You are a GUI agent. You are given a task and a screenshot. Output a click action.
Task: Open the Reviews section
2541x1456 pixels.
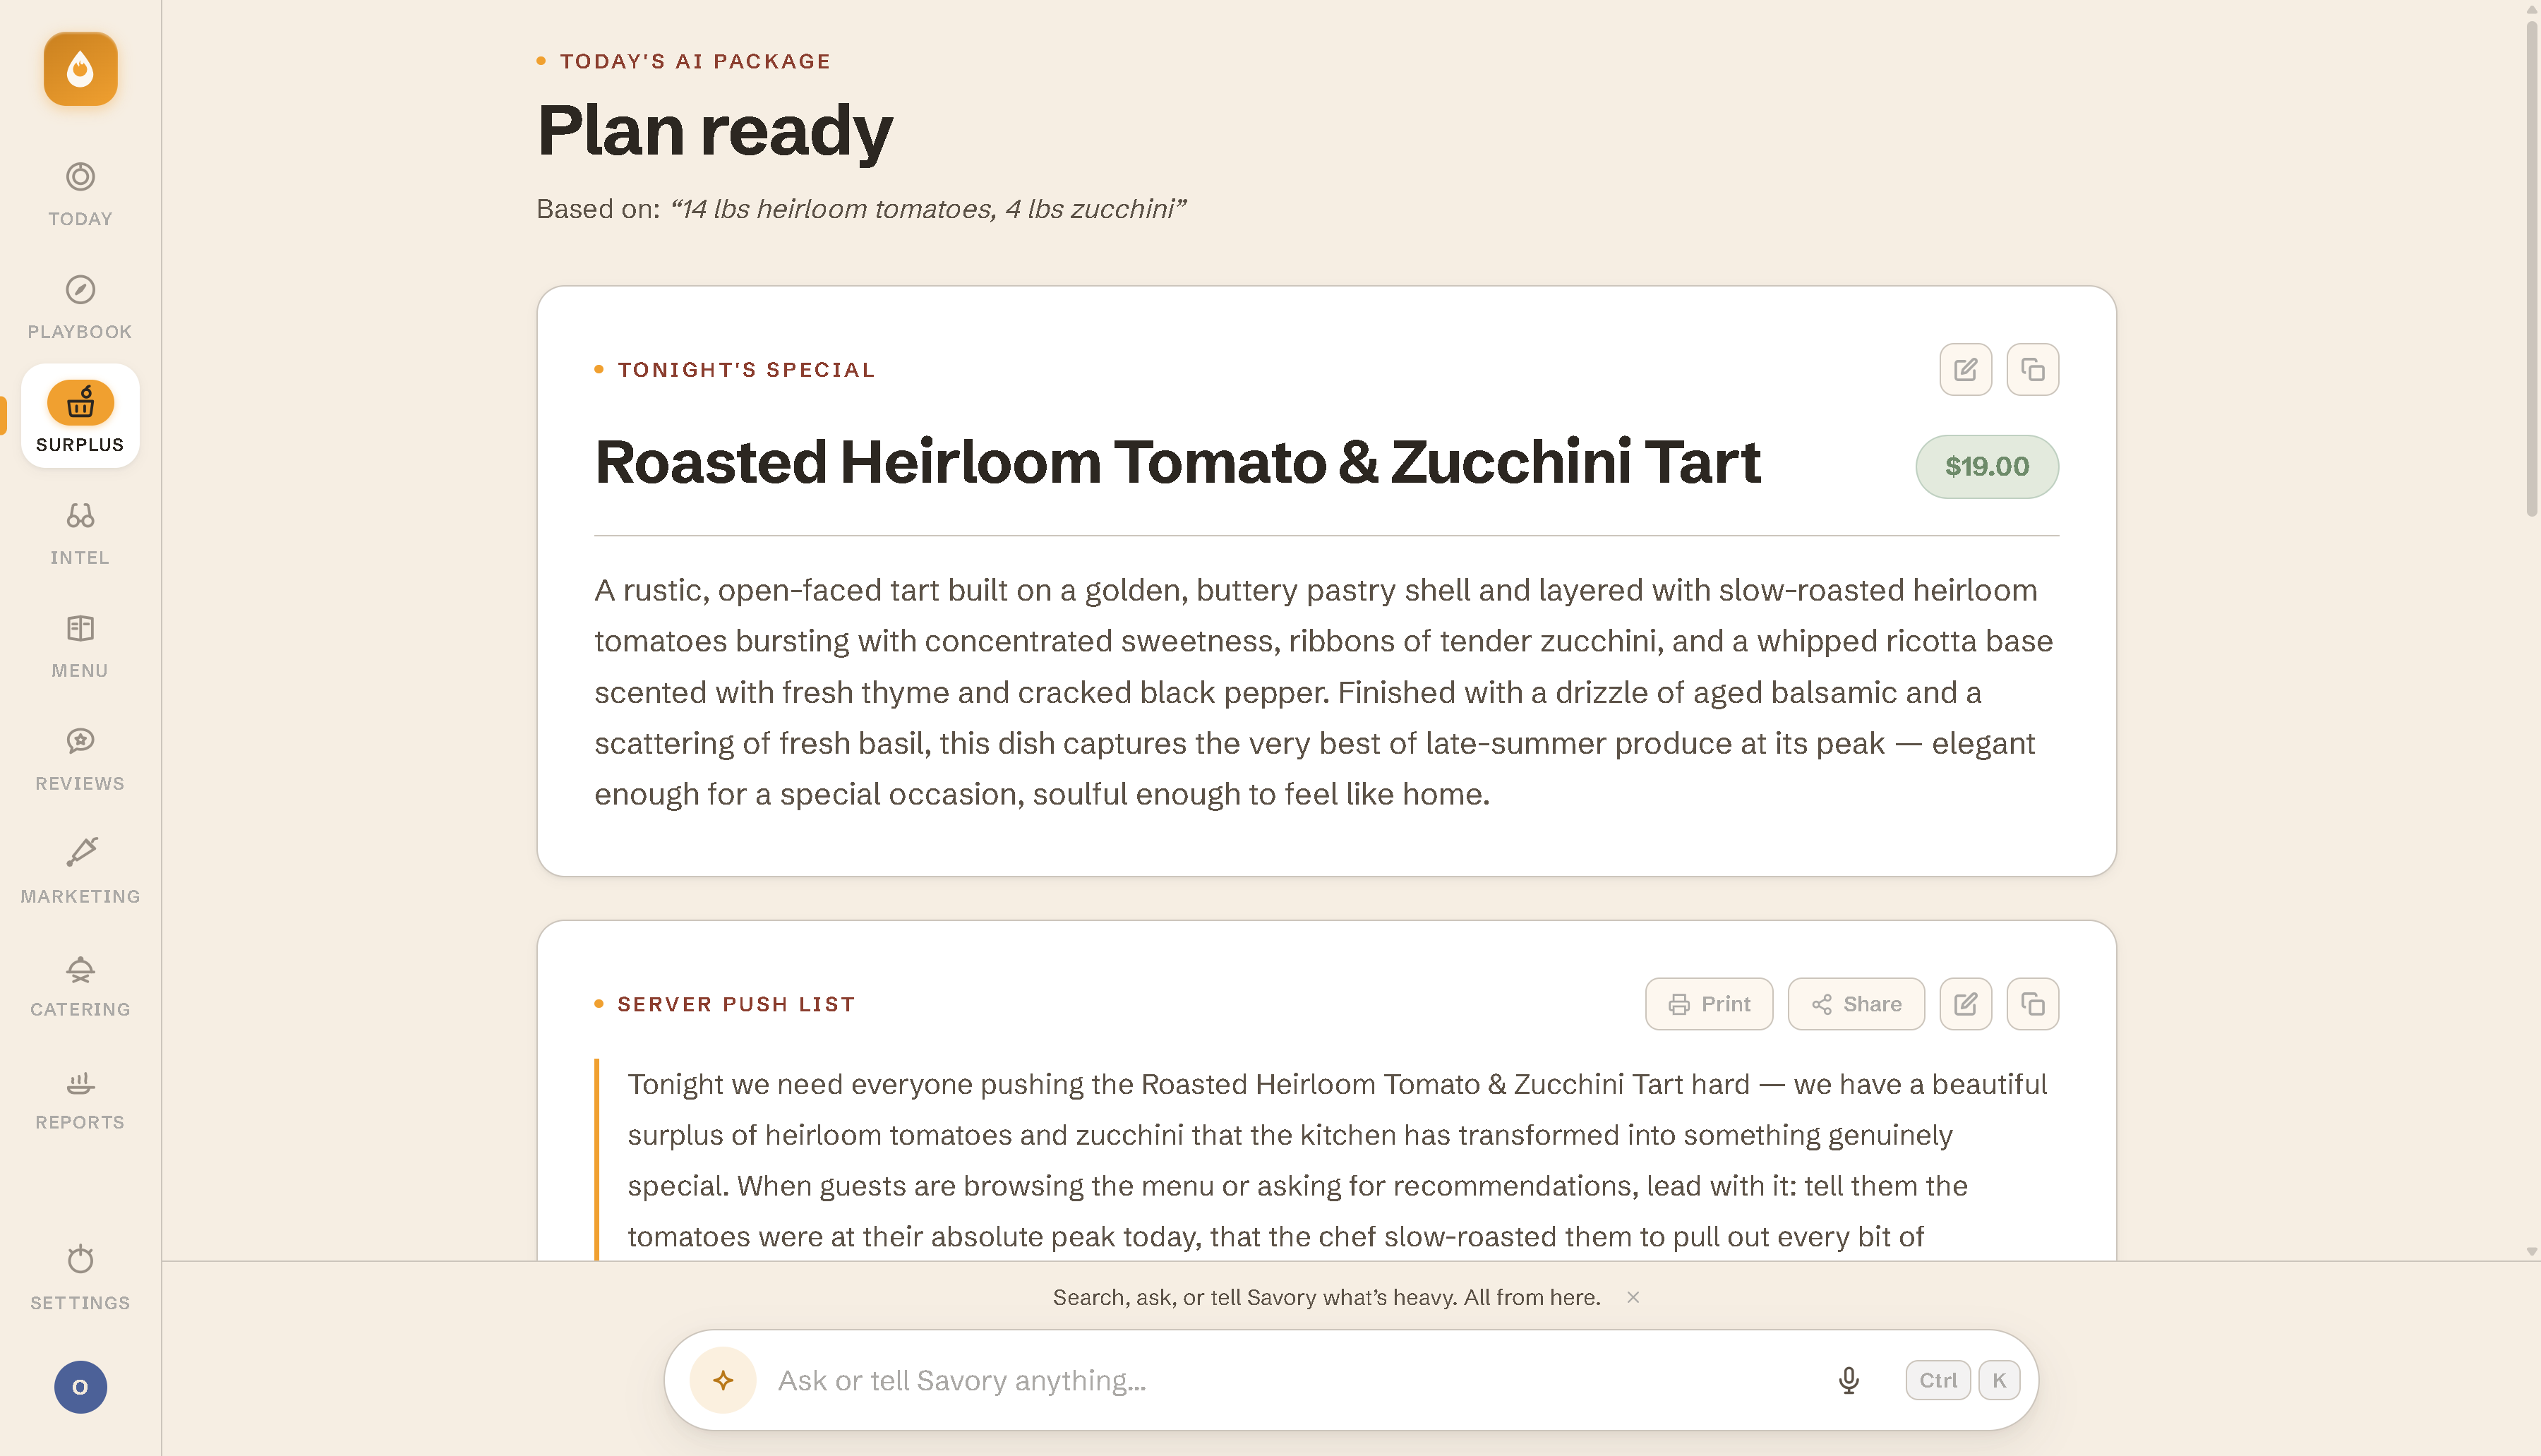(x=80, y=759)
